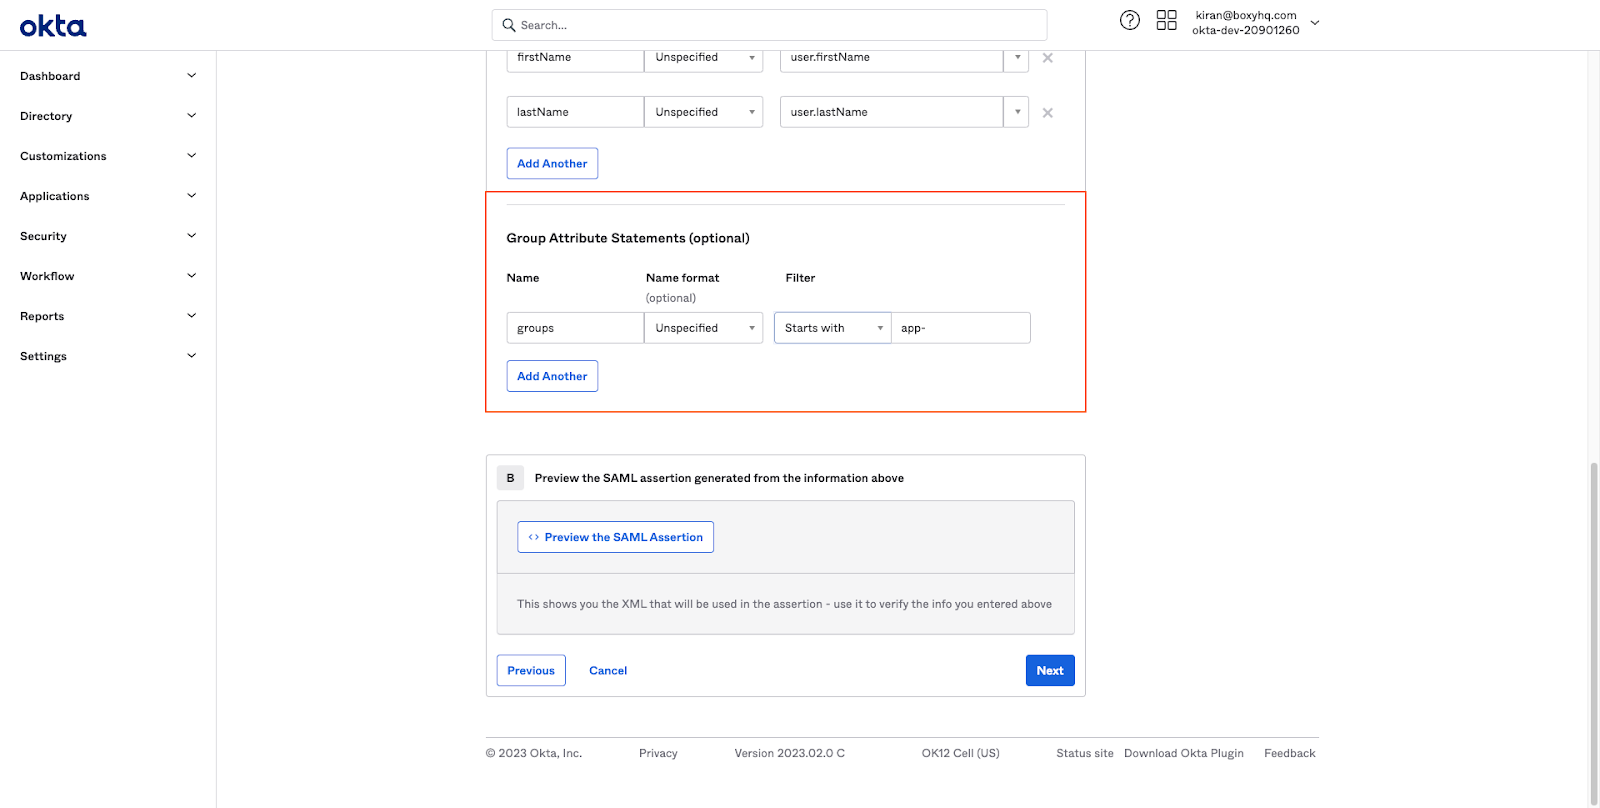Viewport: 1600px width, 808px height.
Task: Click the firstName name field
Action: pos(575,58)
